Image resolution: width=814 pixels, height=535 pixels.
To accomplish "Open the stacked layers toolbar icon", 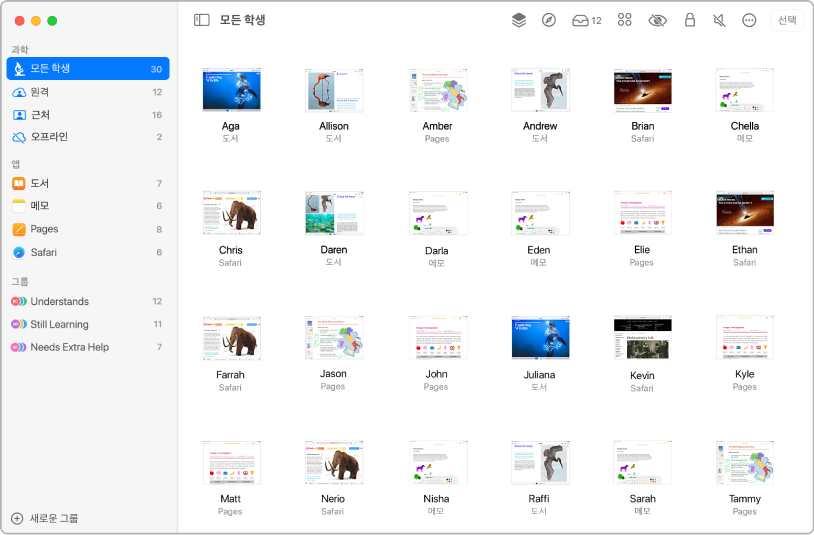I will point(519,20).
